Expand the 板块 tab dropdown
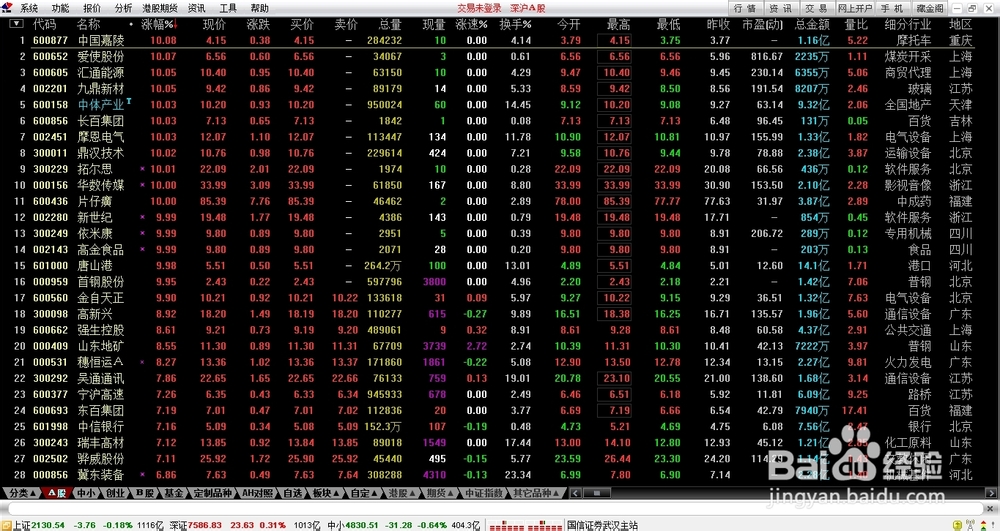Viewport: 1000px width, 531px height. tap(327, 493)
